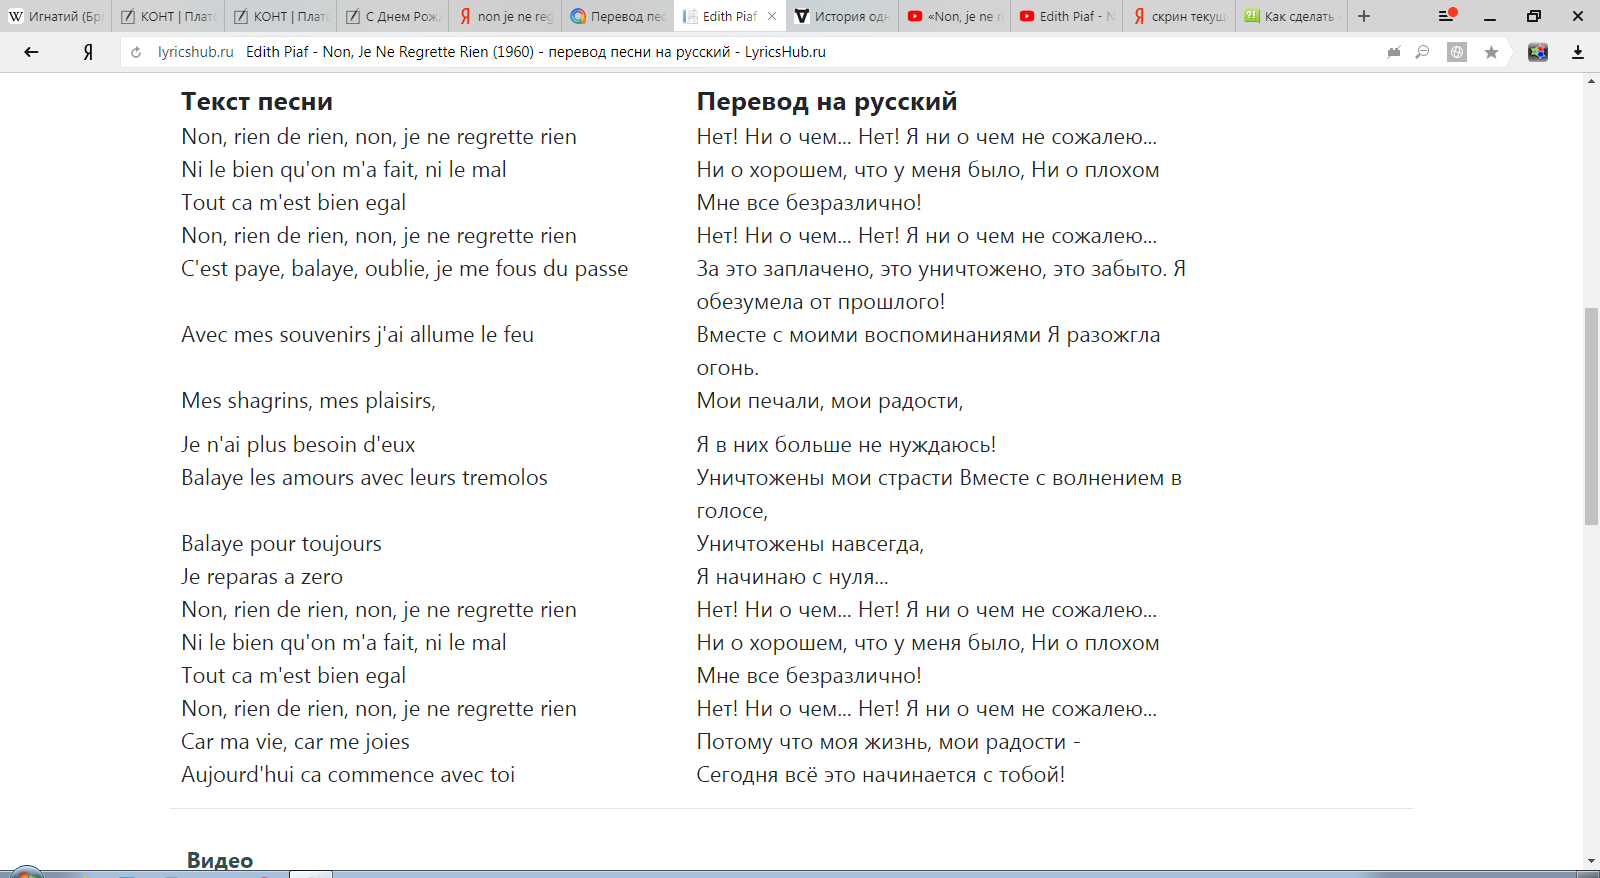Viewport: 1600px width, 878px height.
Task: Click the line 'Потому что моя жизнь, мои радости -'
Action: coord(888,742)
